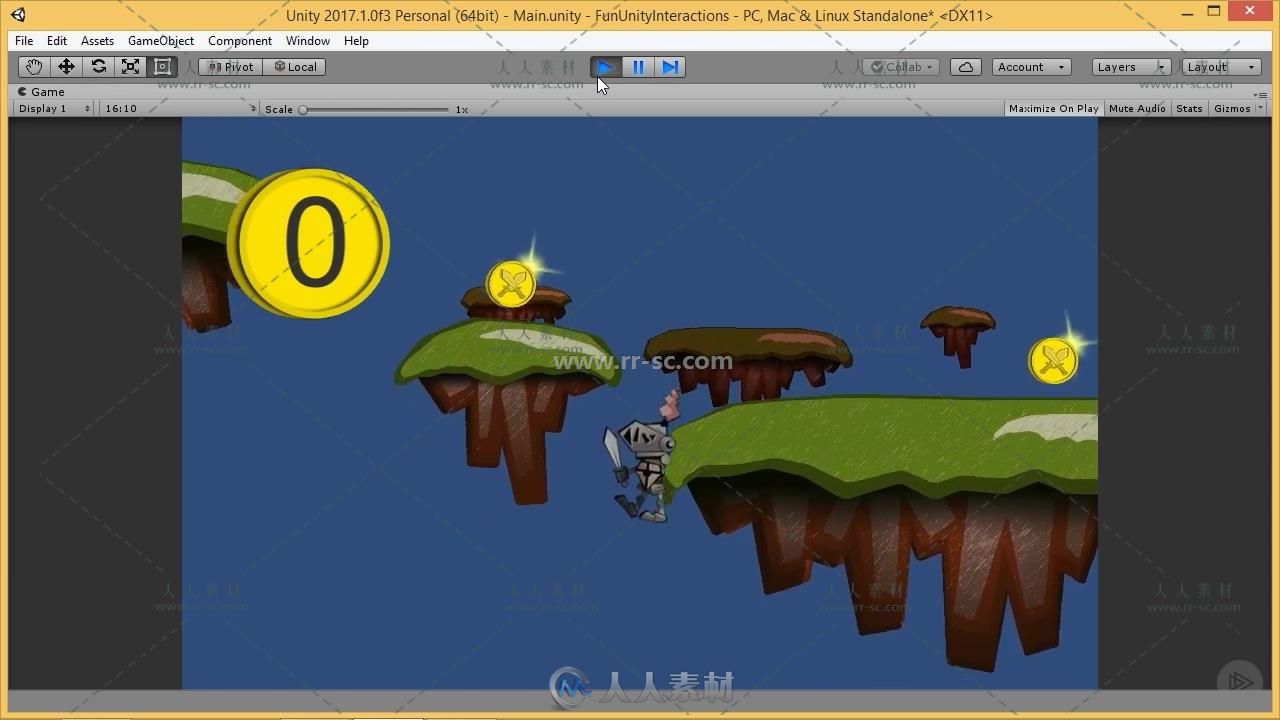Screen dimensions: 1280x720
Task: Toggle the Pivot handle position button
Action: click(x=230, y=67)
